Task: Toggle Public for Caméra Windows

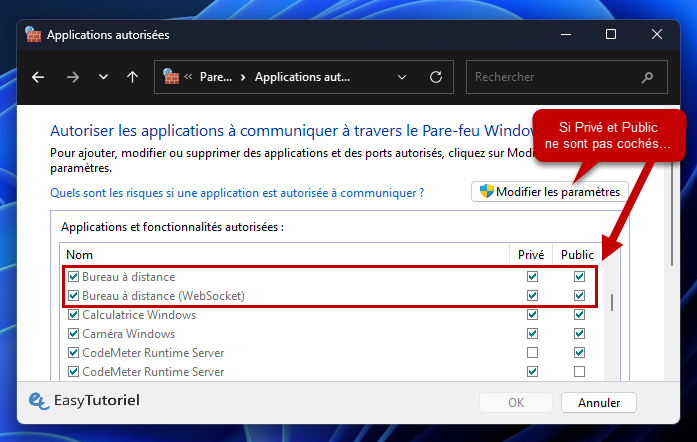Action: [x=579, y=334]
